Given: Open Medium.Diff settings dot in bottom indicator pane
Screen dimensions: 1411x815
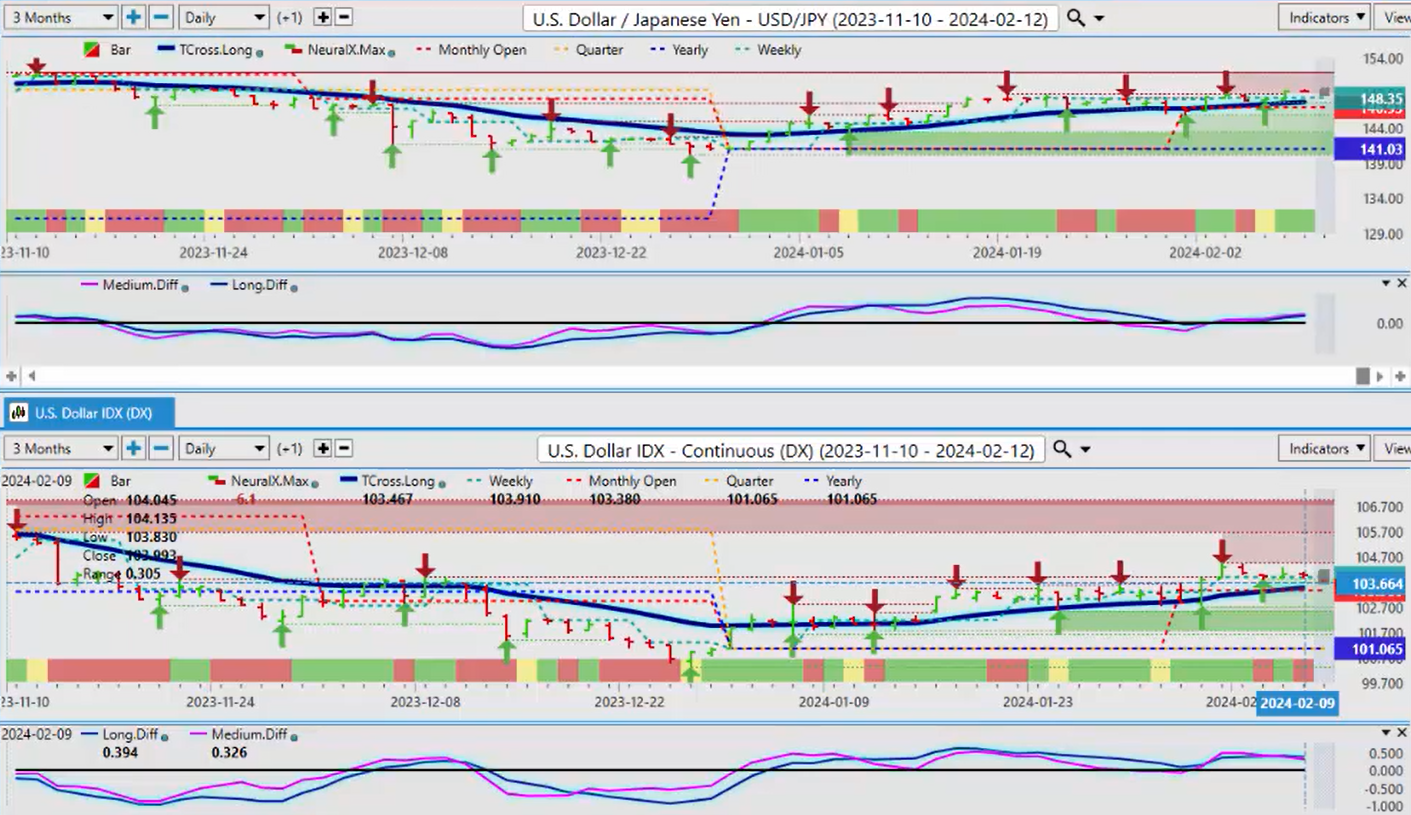Looking at the screenshot, I should pyautogui.click(x=293, y=736).
